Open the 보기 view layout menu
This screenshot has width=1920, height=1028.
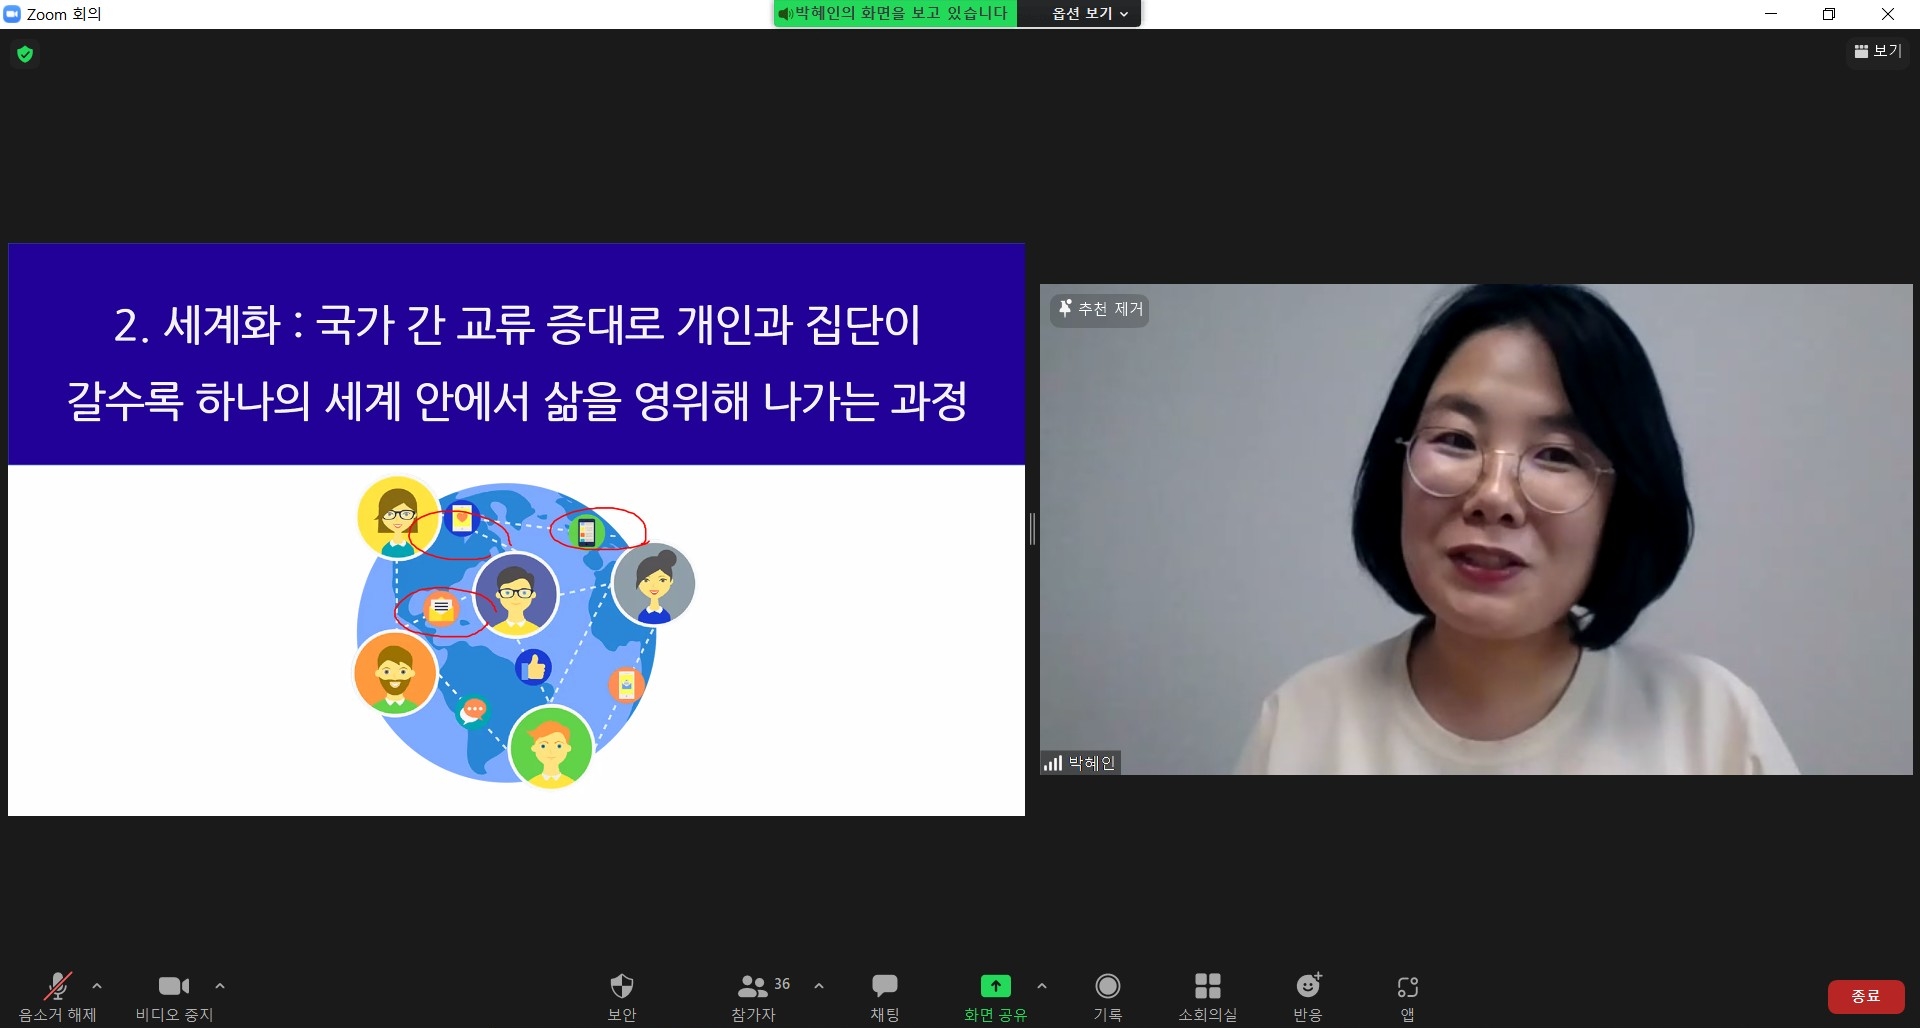(x=1878, y=51)
